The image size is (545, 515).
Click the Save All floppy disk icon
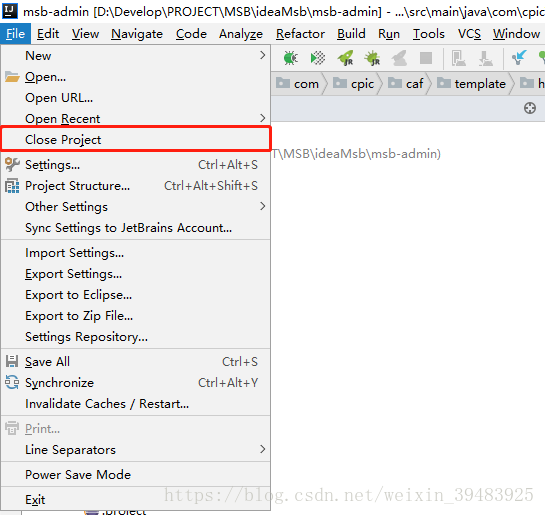(12, 361)
